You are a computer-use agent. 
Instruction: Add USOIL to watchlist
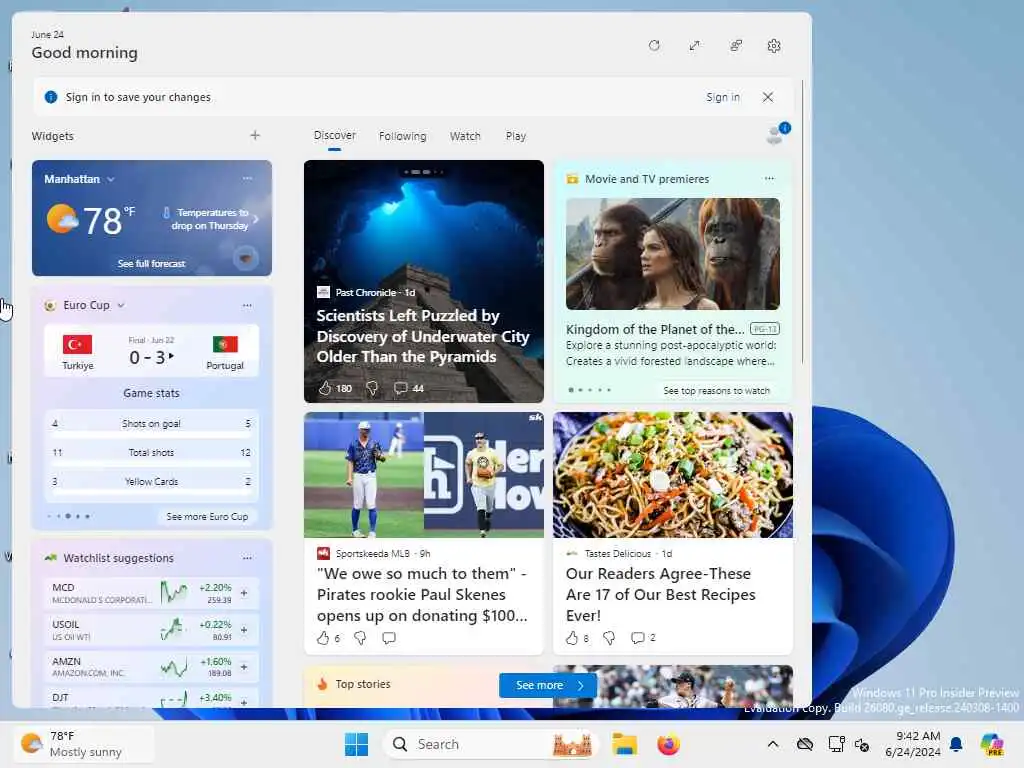point(244,630)
